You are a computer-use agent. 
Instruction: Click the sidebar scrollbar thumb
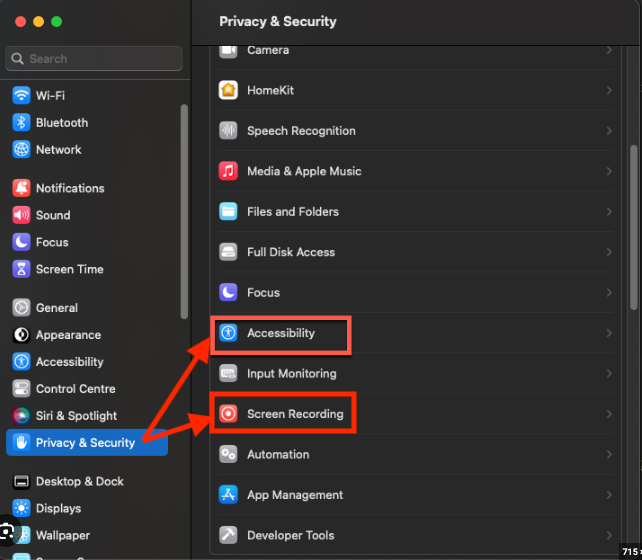[184, 211]
